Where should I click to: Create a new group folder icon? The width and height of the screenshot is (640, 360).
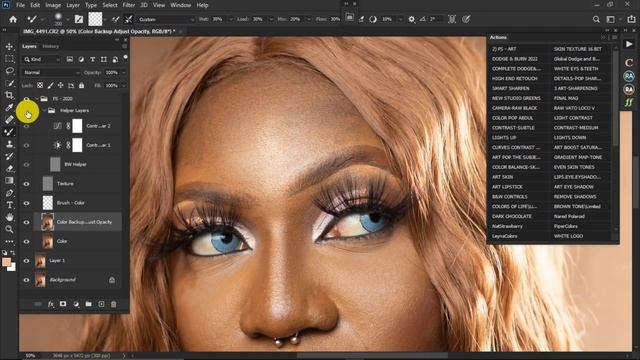coord(89,304)
